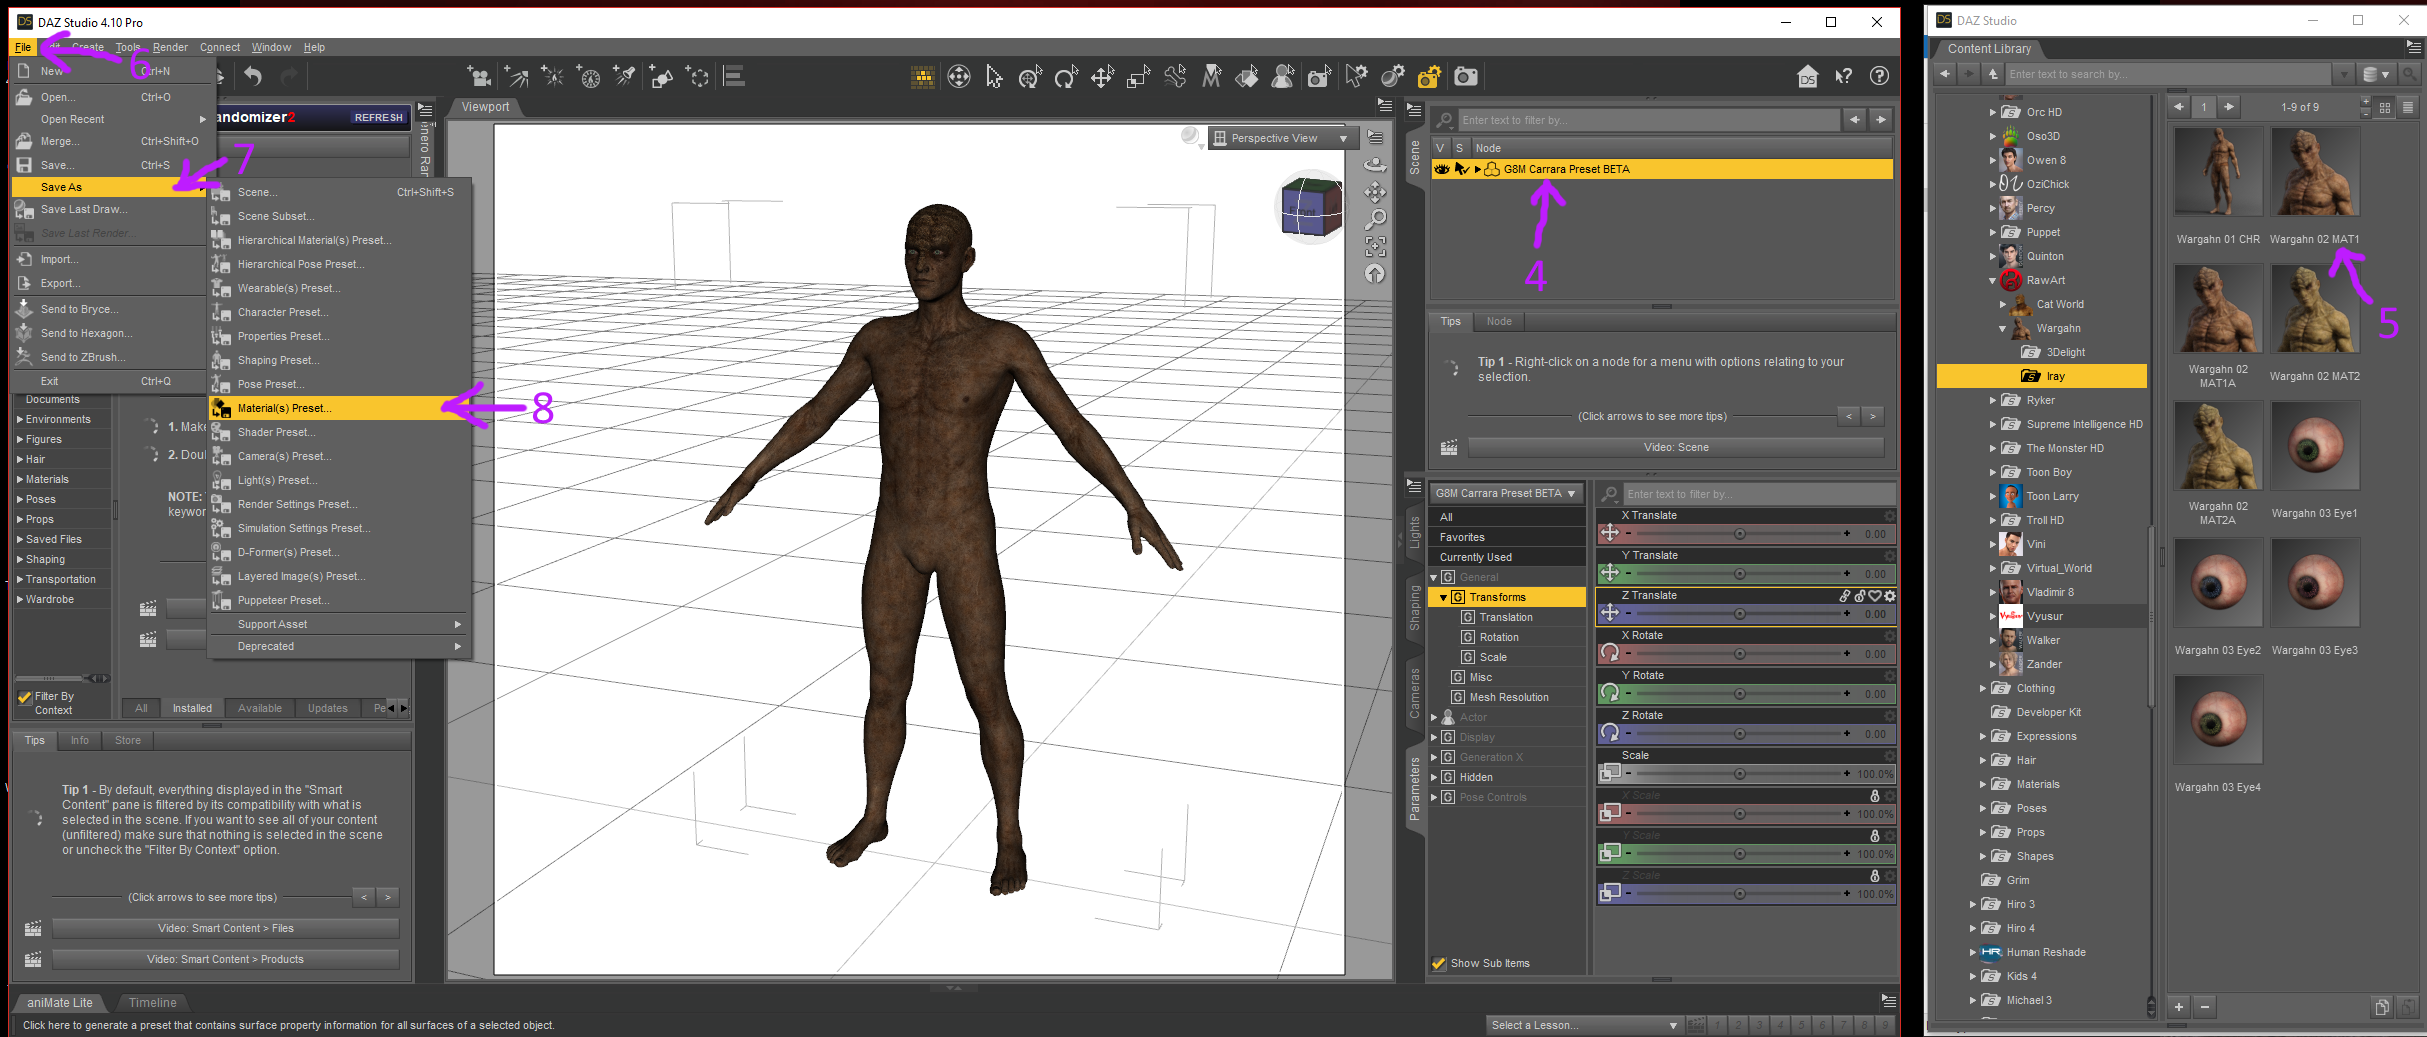The image size is (2427, 1037).
Task: Open the Perspective View dropdown
Action: point(1281,138)
